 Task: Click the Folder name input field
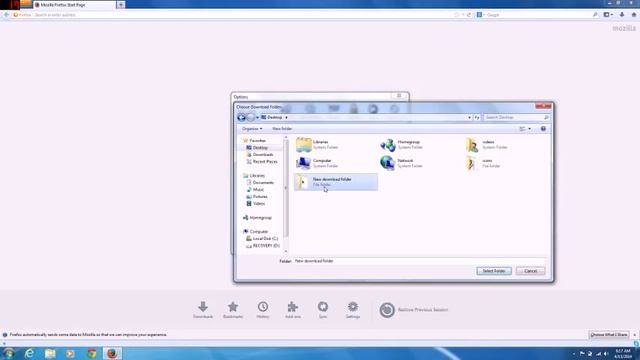coord(419,261)
